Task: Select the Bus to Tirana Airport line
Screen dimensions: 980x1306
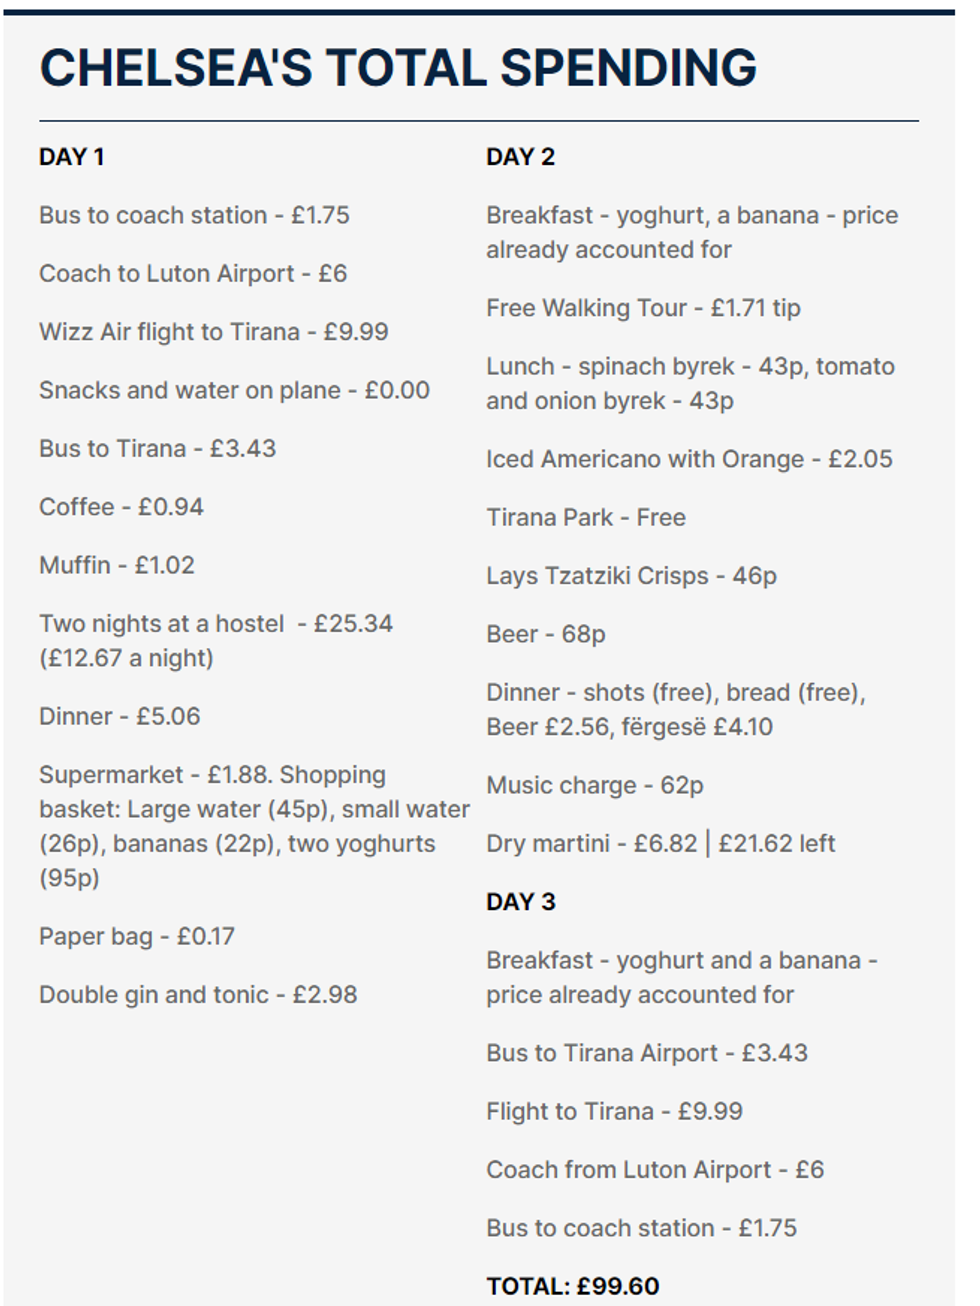Action: click(x=646, y=1053)
